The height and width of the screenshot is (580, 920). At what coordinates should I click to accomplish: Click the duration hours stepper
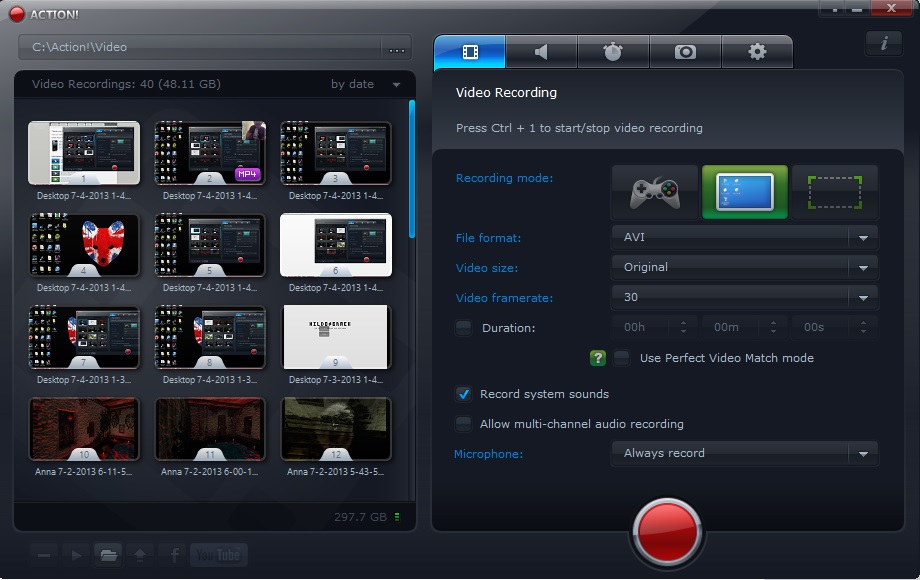point(684,327)
